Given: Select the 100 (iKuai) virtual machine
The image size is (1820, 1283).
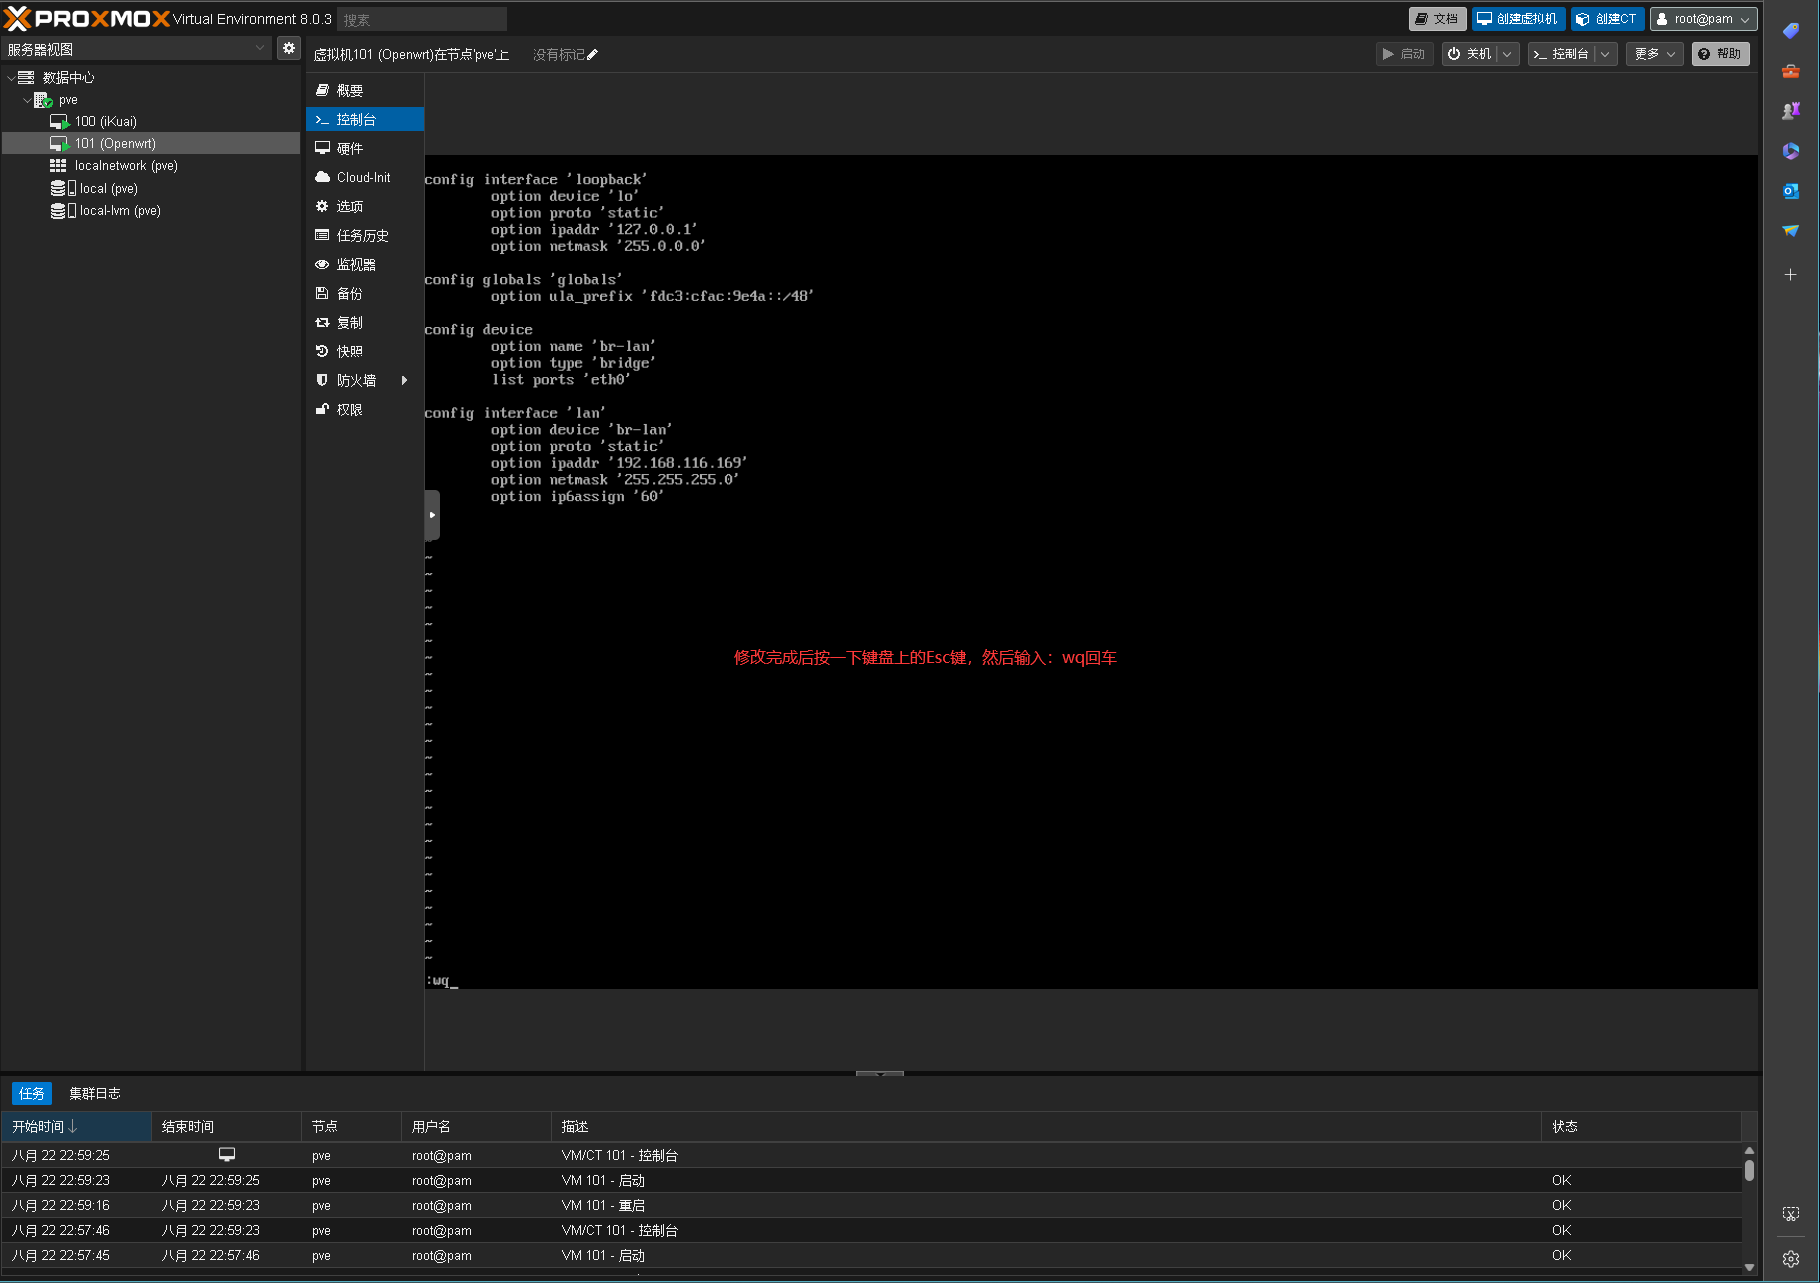Looking at the screenshot, I should tap(105, 121).
